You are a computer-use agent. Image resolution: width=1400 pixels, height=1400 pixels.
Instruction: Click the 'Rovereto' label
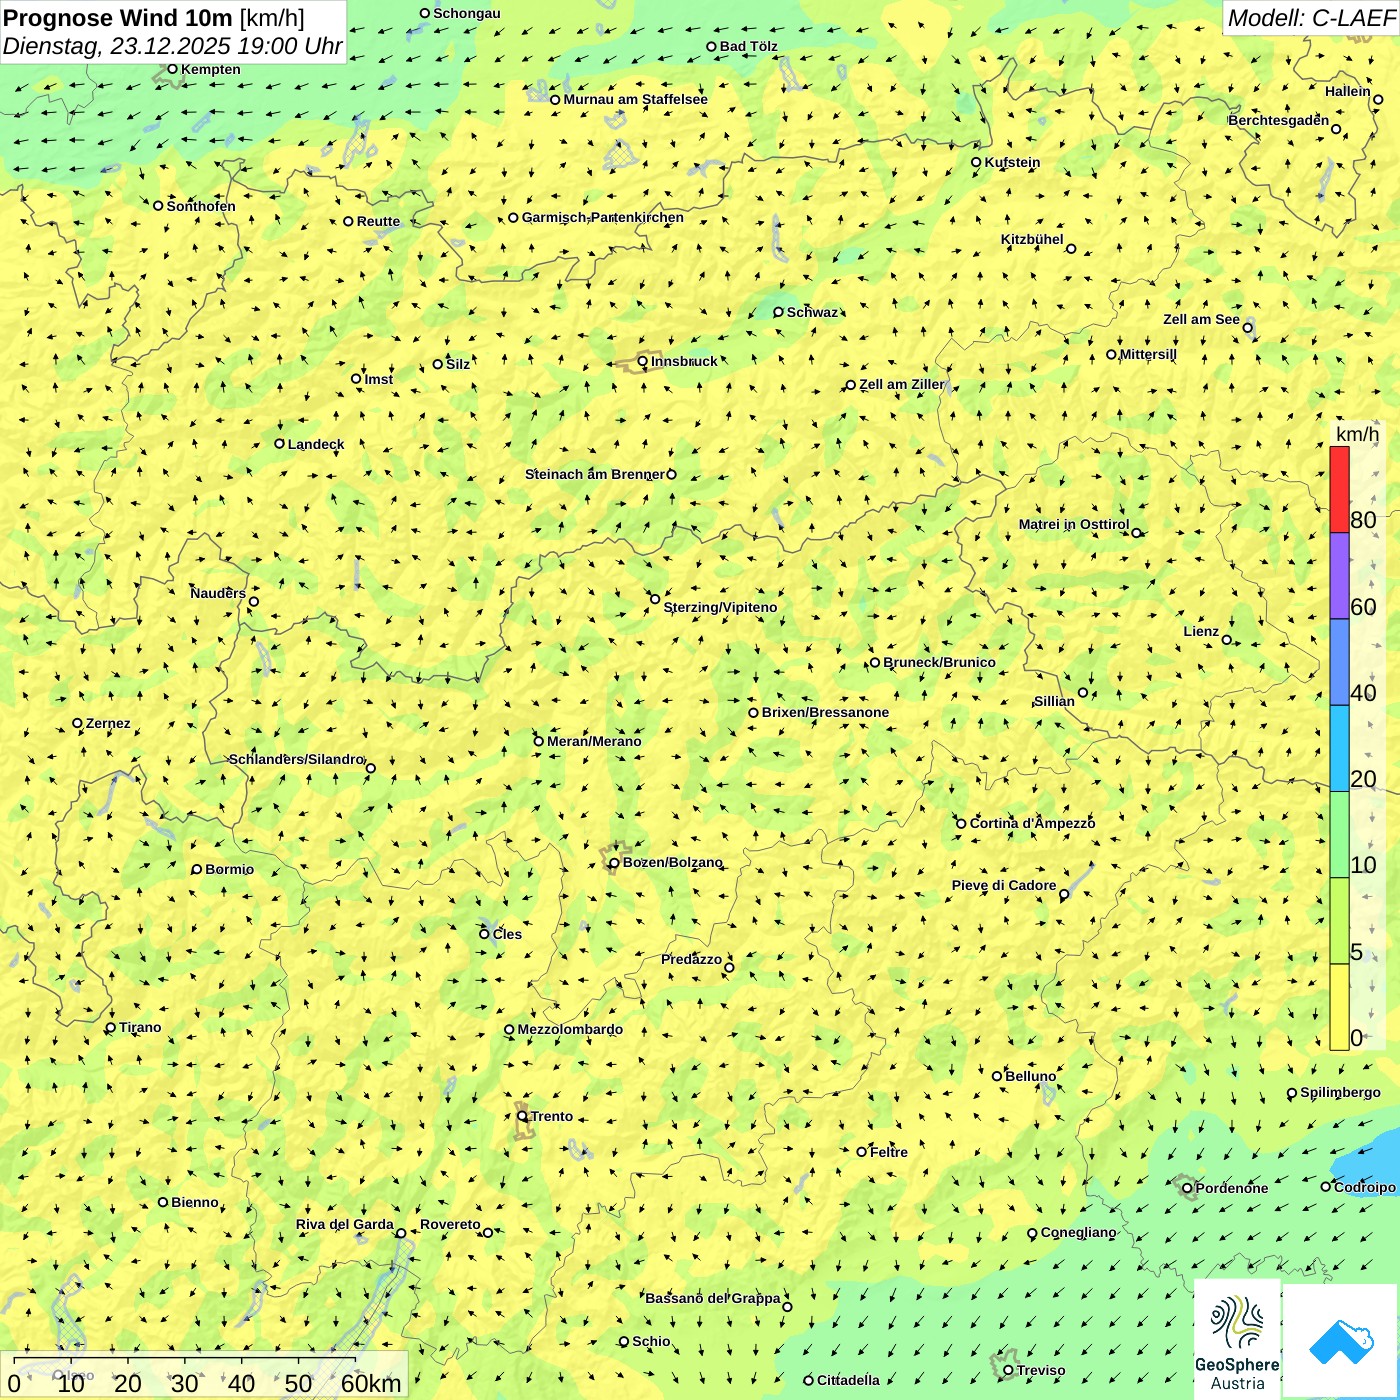pos(450,1224)
